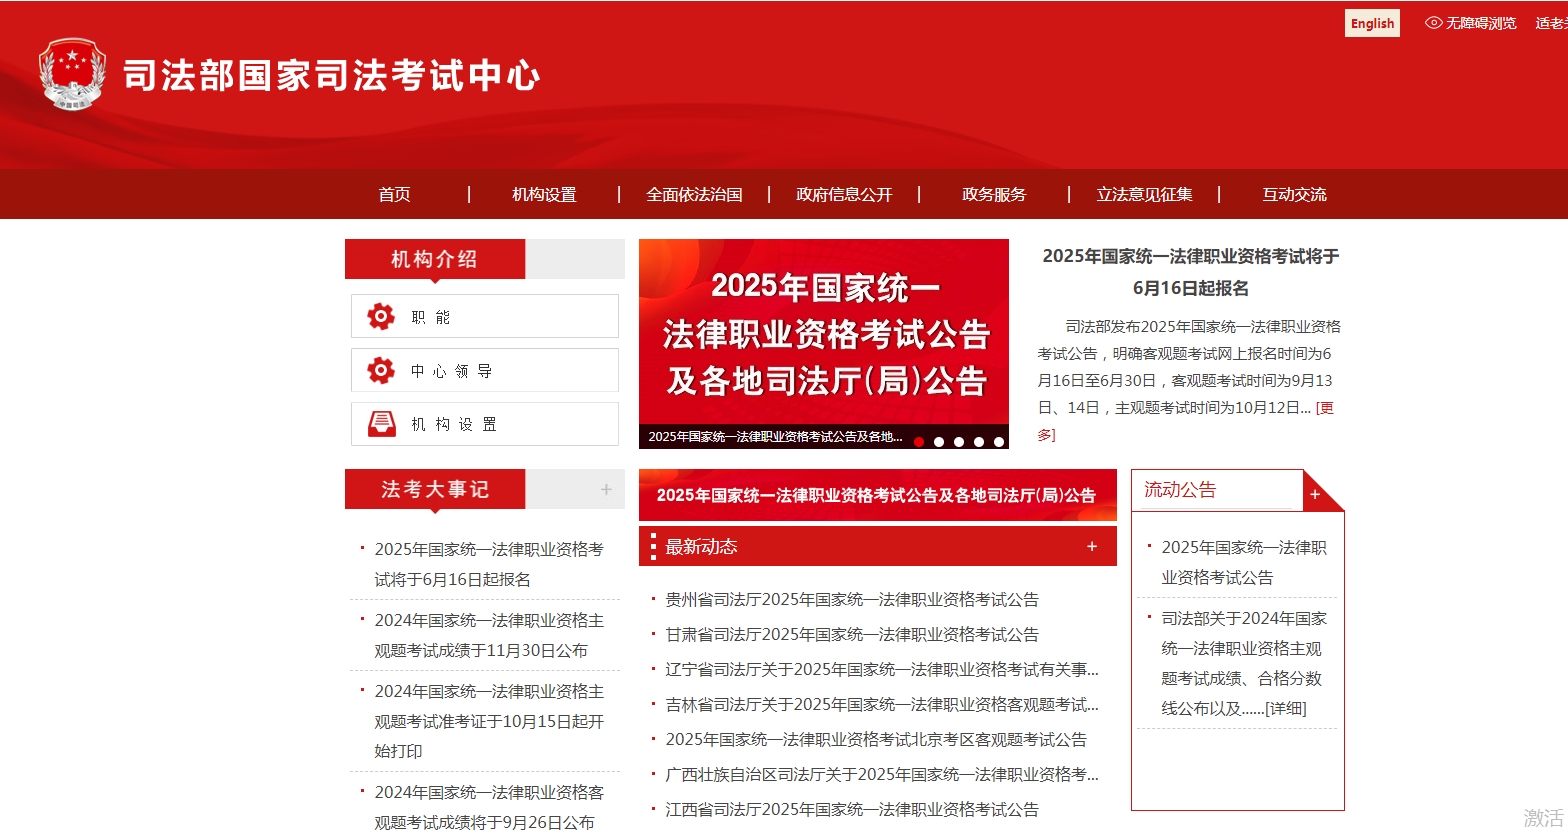
Task: Expand 法考大事记 with its plus icon
Action: 606,489
